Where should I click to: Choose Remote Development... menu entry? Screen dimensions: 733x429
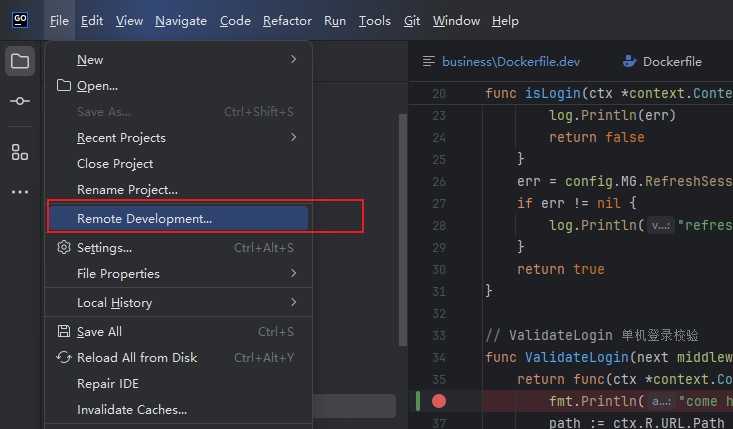(179, 218)
